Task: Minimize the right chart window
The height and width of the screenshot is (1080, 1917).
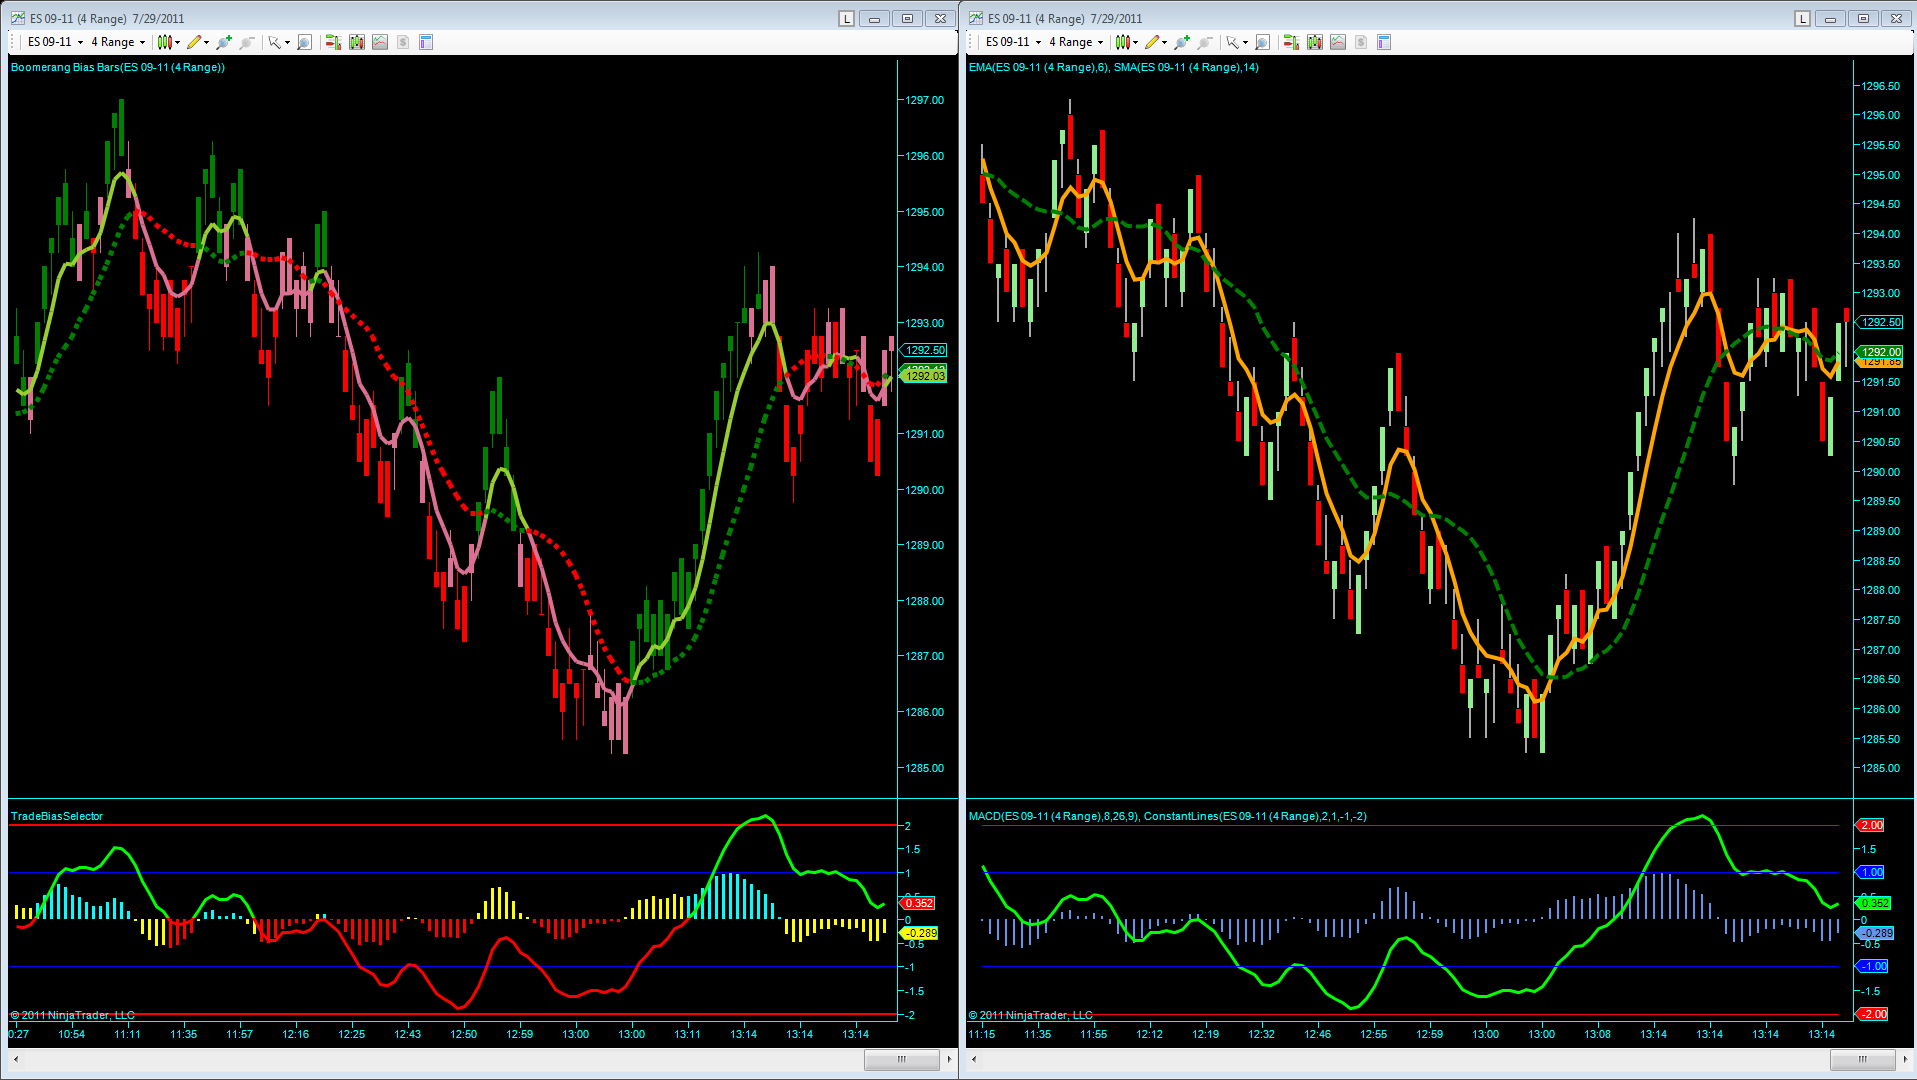Action: [x=1830, y=18]
